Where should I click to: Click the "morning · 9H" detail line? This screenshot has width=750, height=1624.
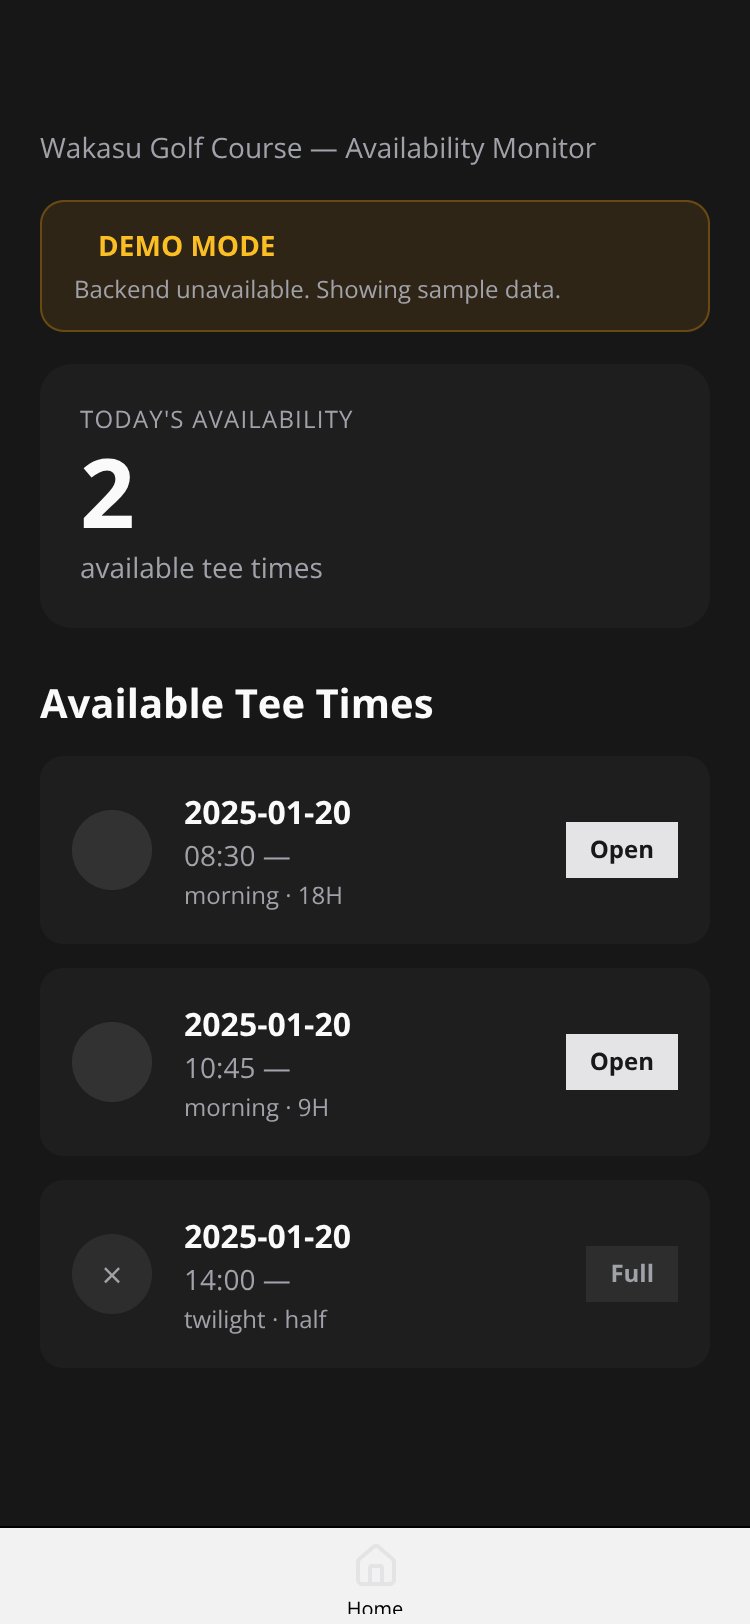256,1108
